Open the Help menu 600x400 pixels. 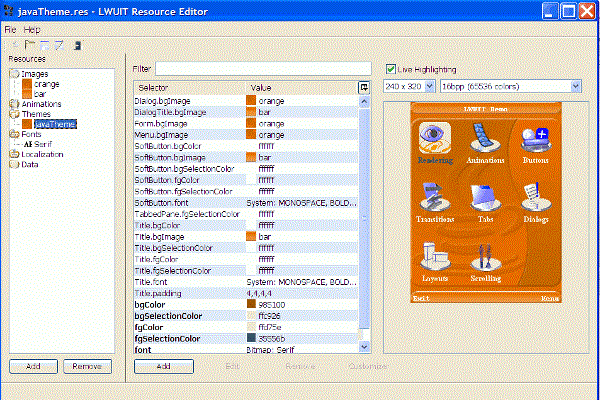click(x=33, y=30)
